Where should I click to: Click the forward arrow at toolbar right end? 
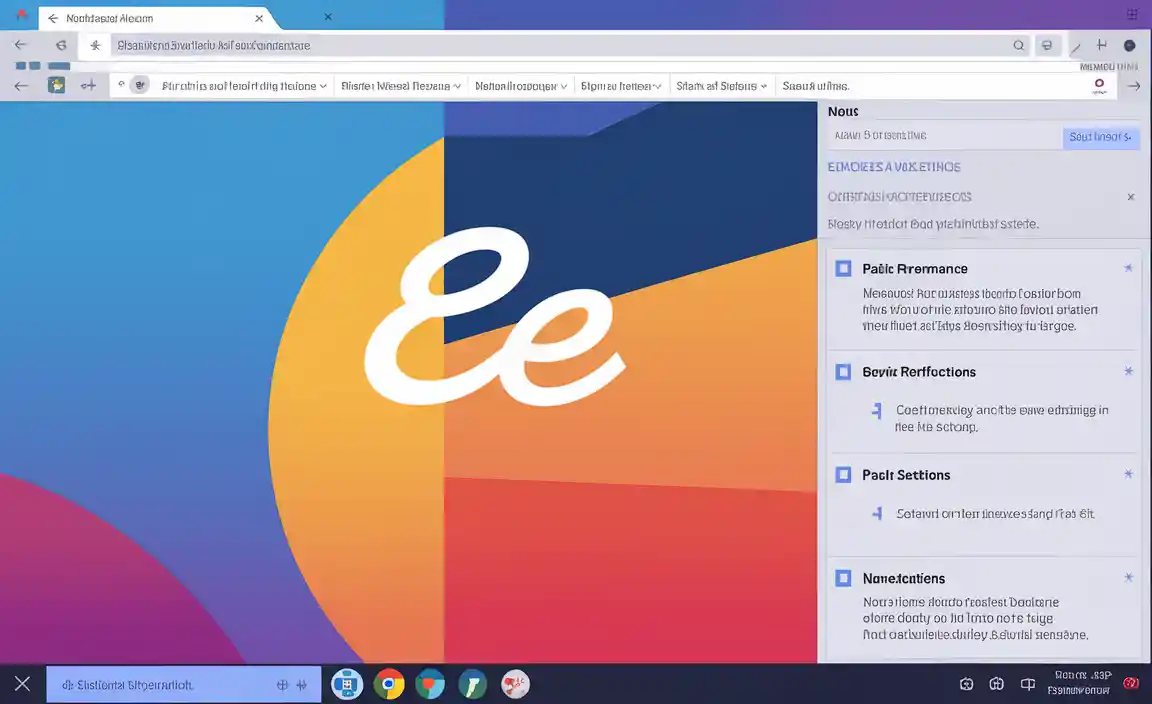click(1134, 86)
